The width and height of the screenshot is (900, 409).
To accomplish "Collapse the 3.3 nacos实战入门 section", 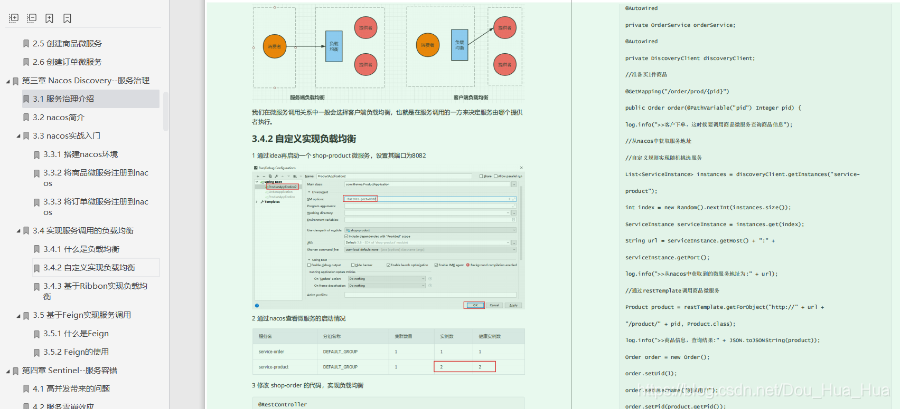I will (18, 136).
